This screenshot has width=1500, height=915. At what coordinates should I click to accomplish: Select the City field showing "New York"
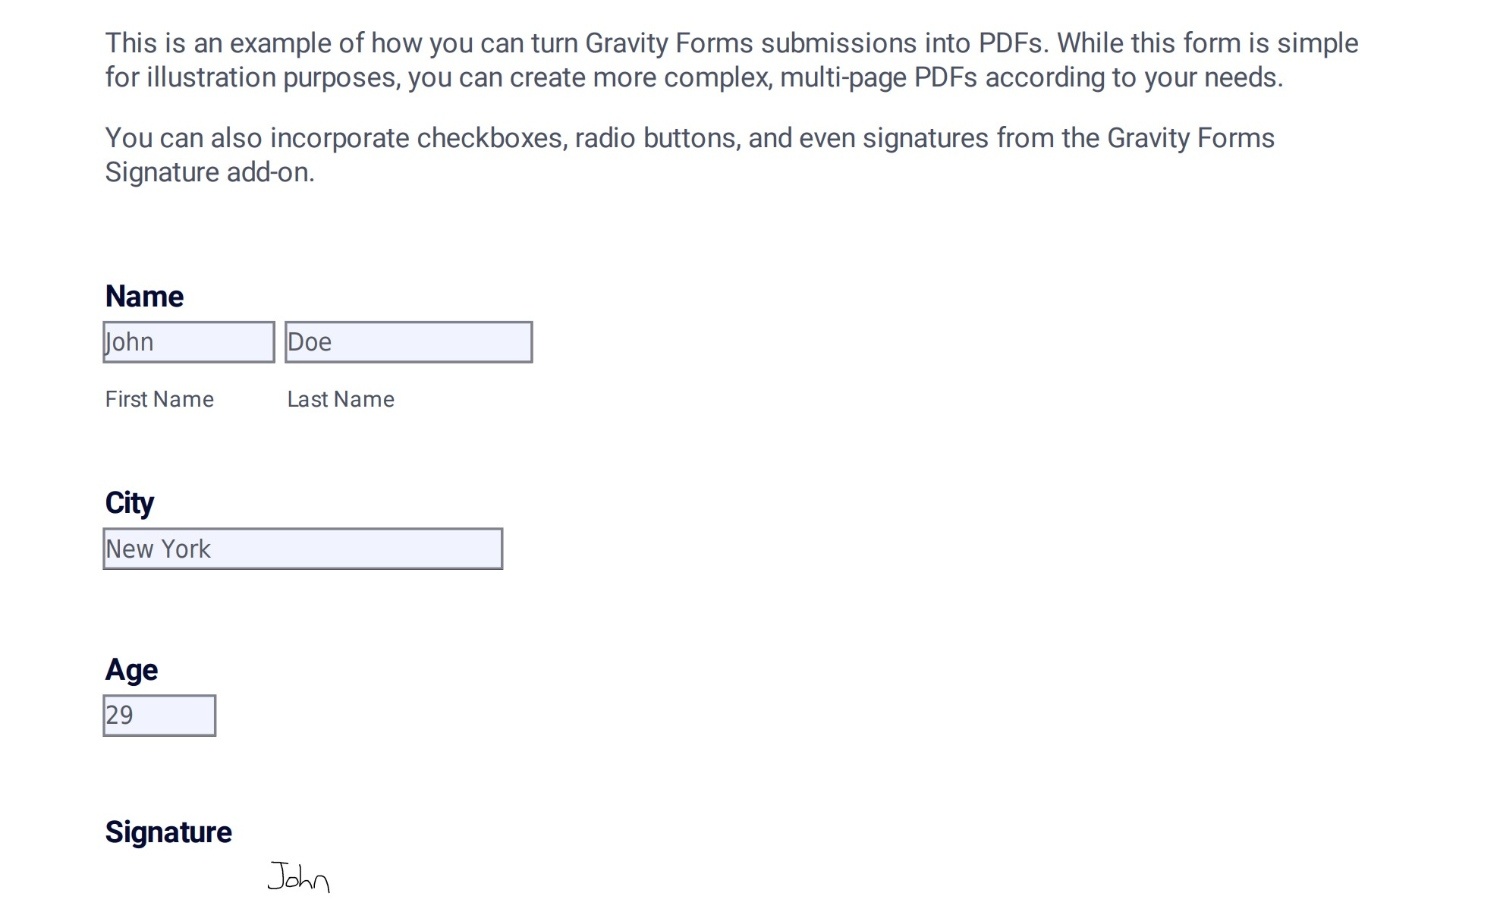point(302,548)
